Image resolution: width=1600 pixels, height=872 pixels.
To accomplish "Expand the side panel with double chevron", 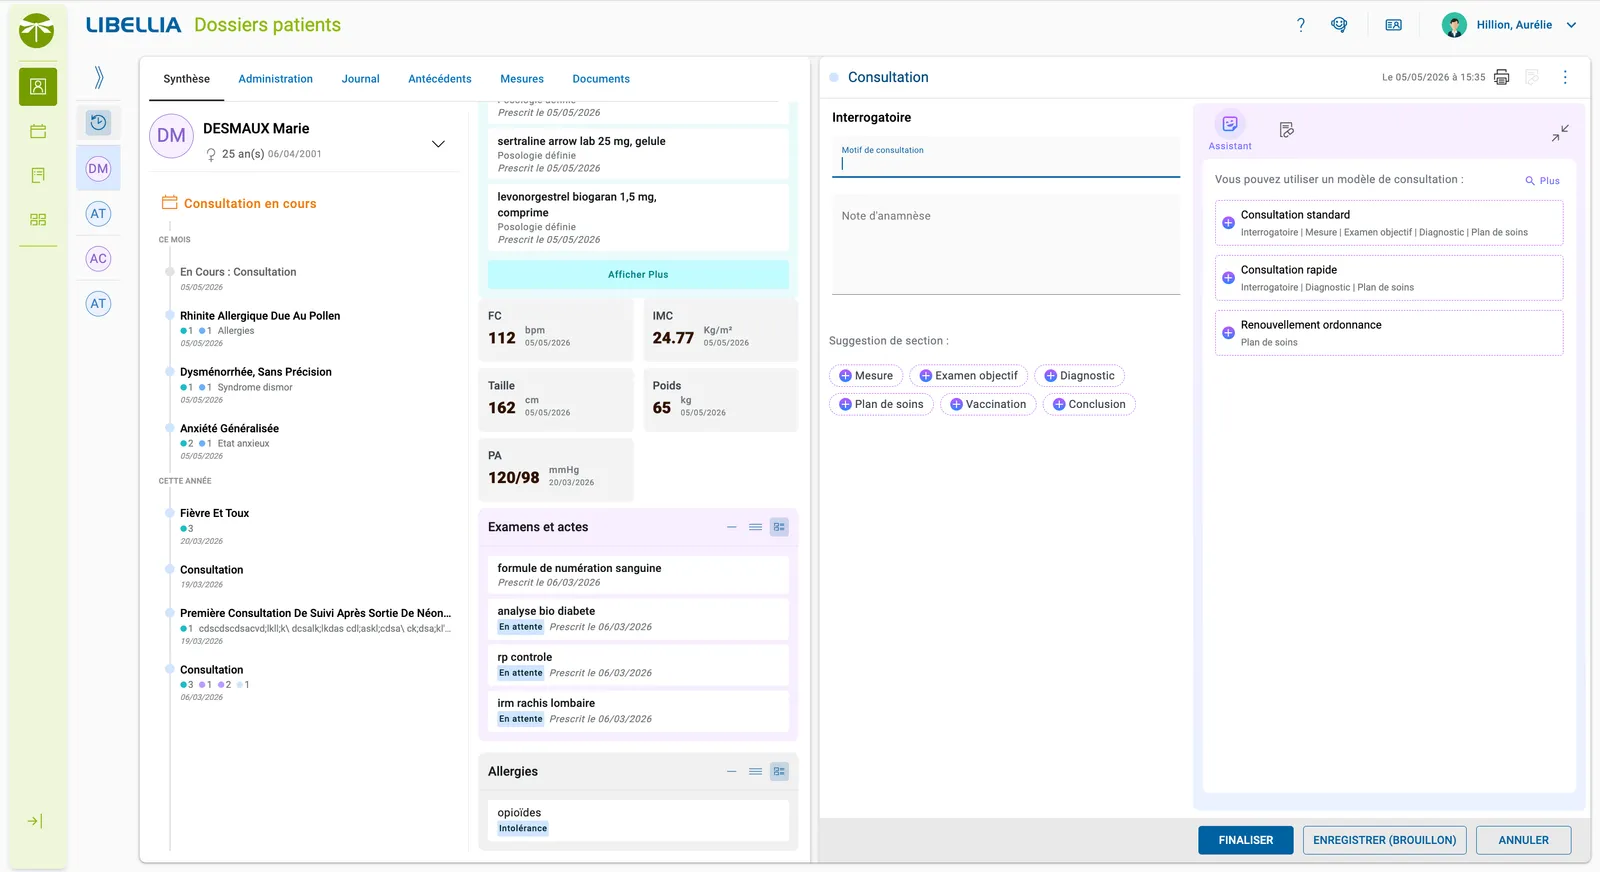I will tap(98, 77).
